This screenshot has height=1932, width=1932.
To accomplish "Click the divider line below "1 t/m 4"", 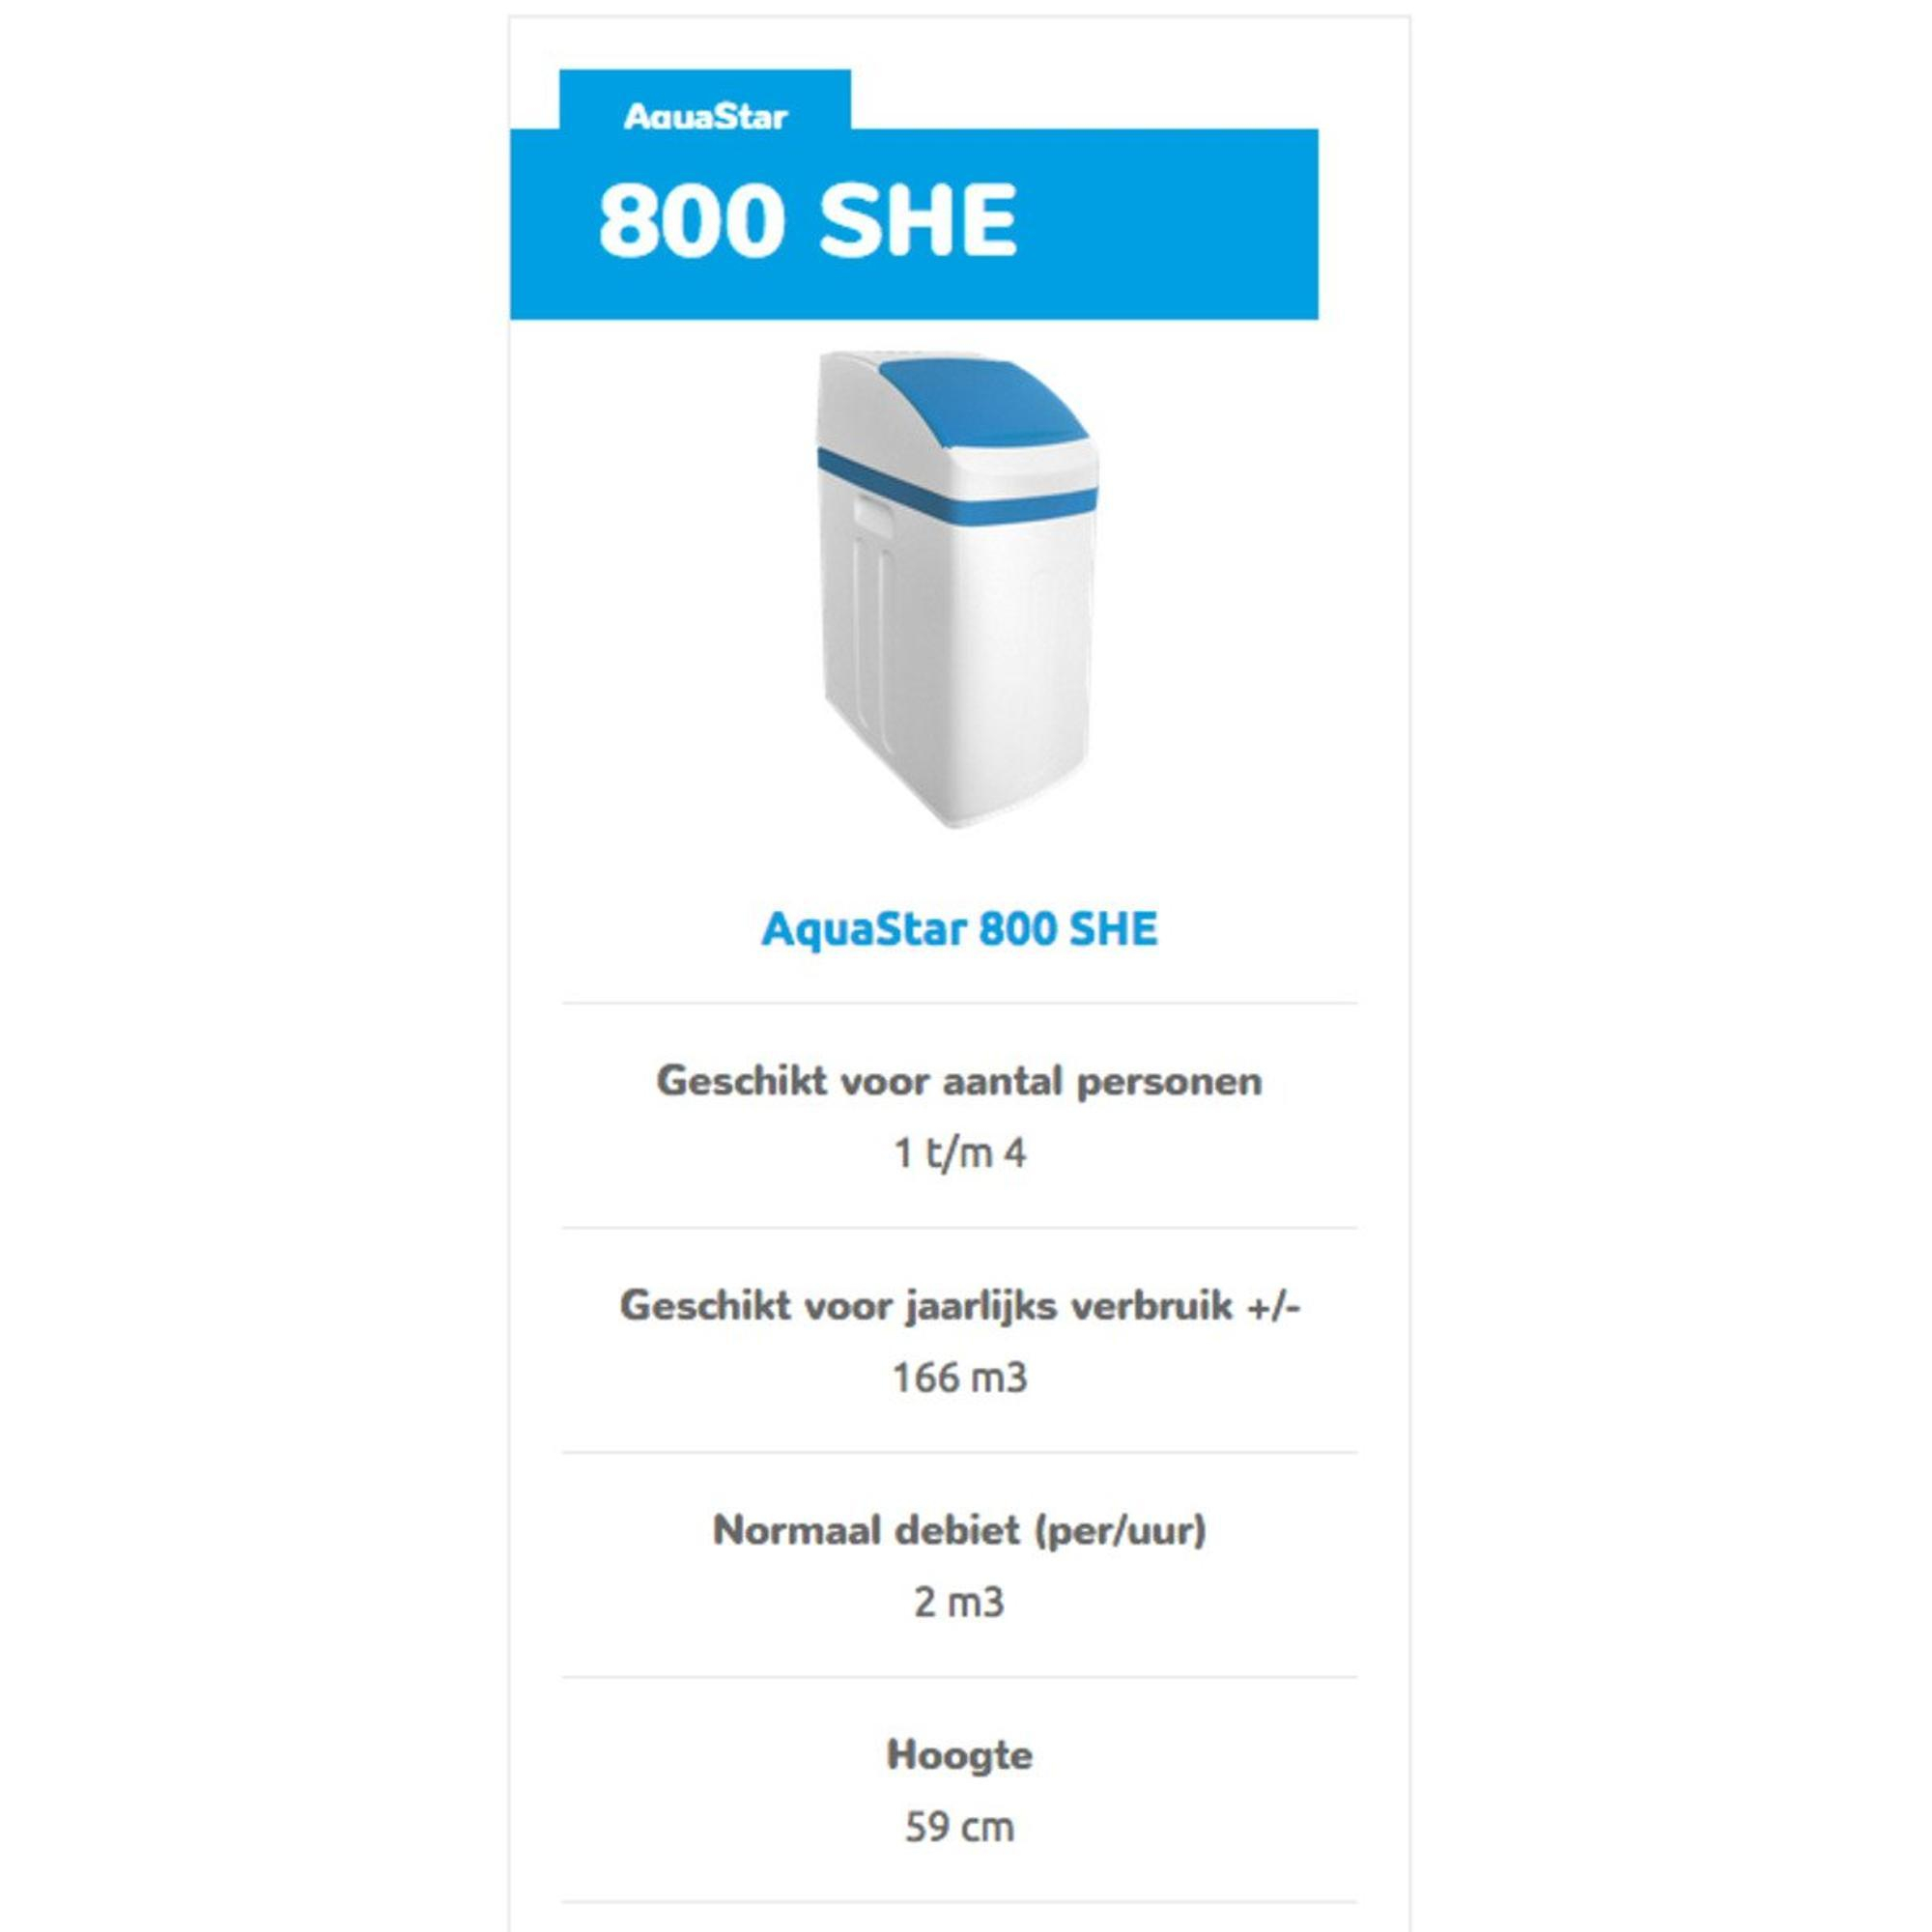I will coord(959,1228).
